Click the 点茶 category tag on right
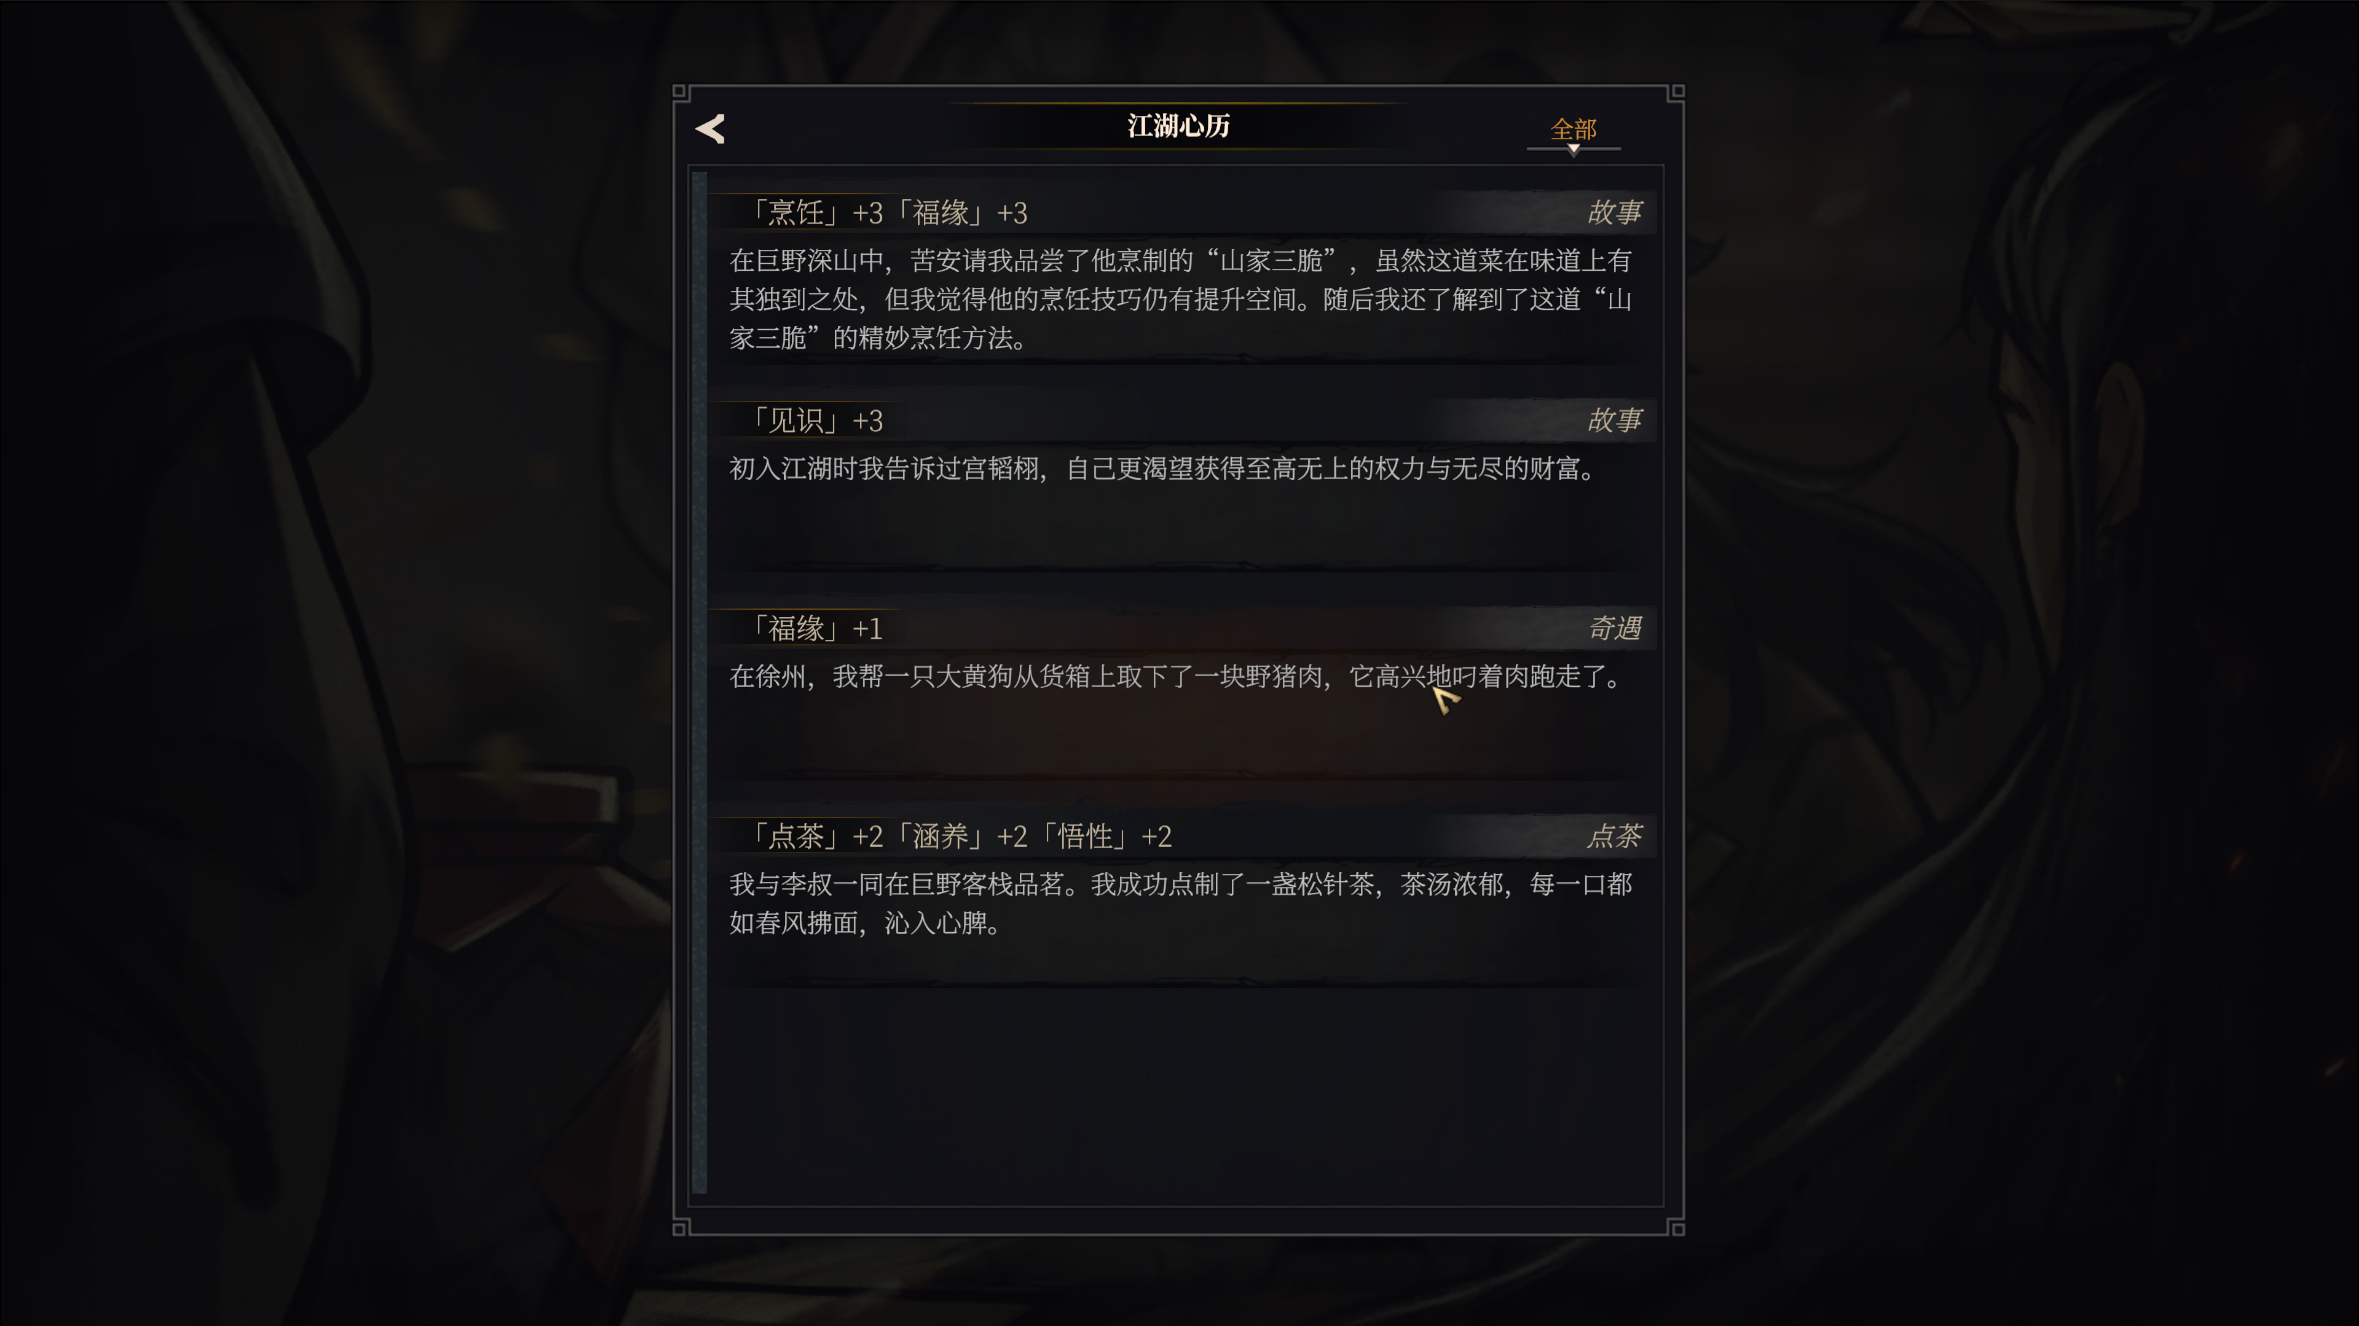This screenshot has width=2359, height=1326. coord(1614,836)
